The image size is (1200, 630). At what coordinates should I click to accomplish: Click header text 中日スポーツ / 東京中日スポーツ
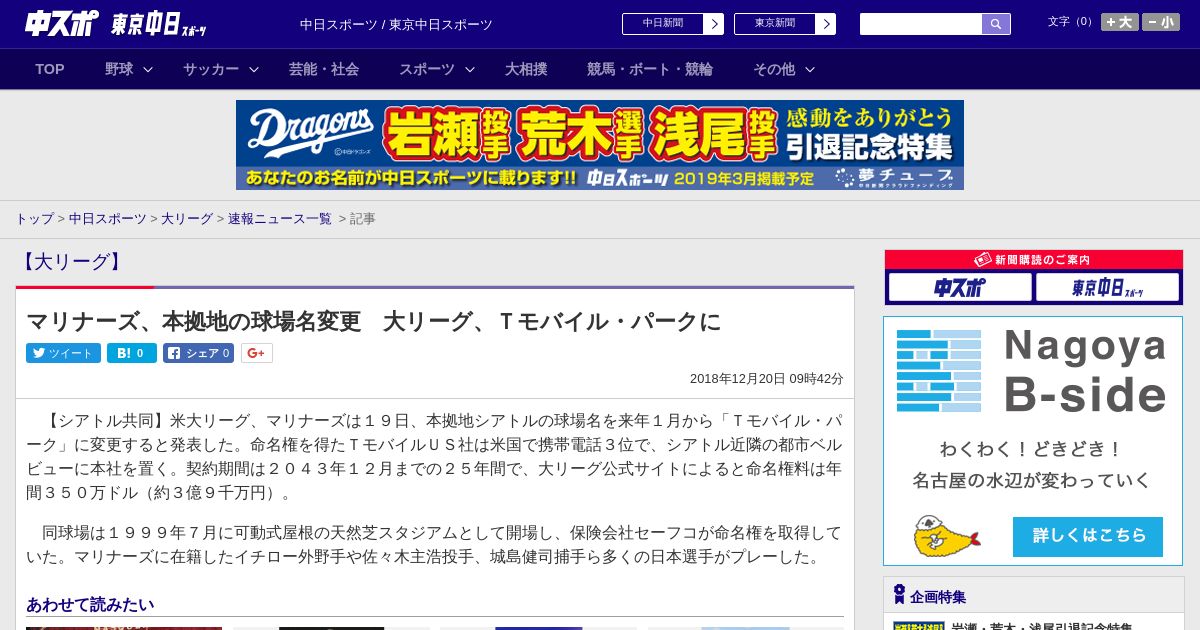pos(396,24)
